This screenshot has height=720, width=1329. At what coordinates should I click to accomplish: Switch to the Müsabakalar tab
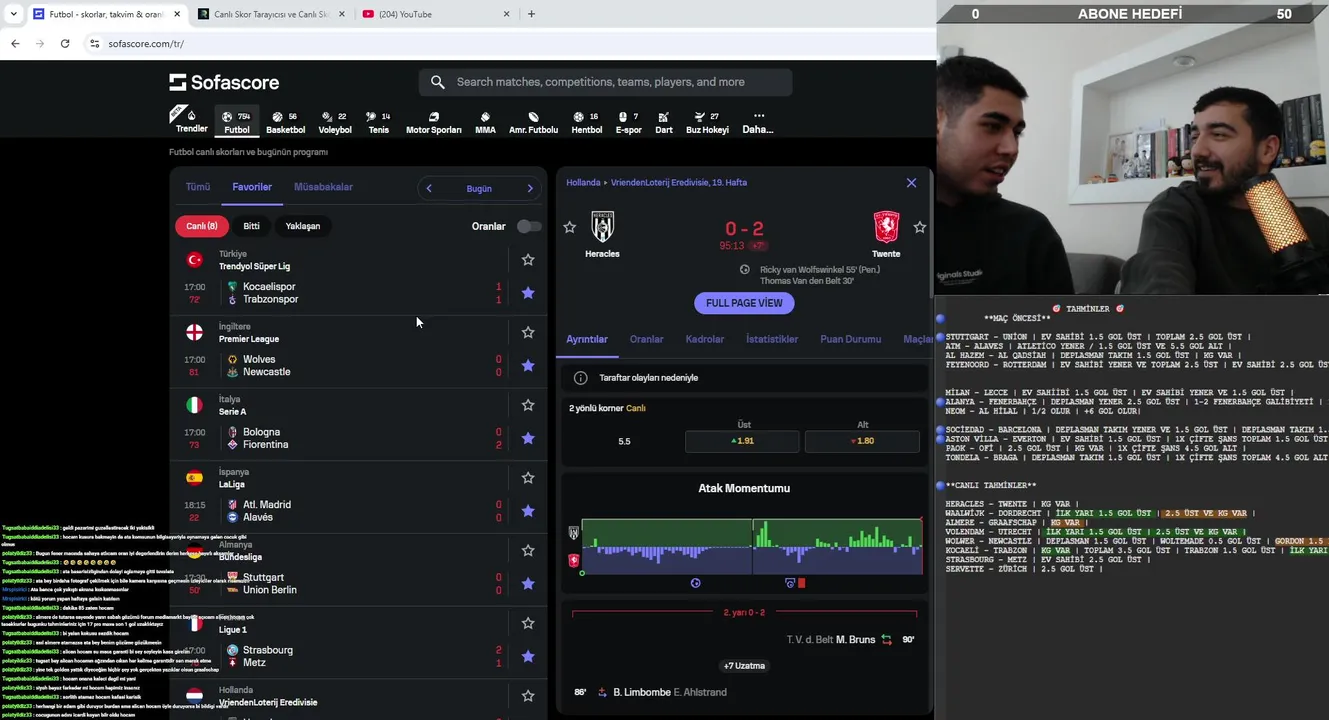[x=323, y=187]
